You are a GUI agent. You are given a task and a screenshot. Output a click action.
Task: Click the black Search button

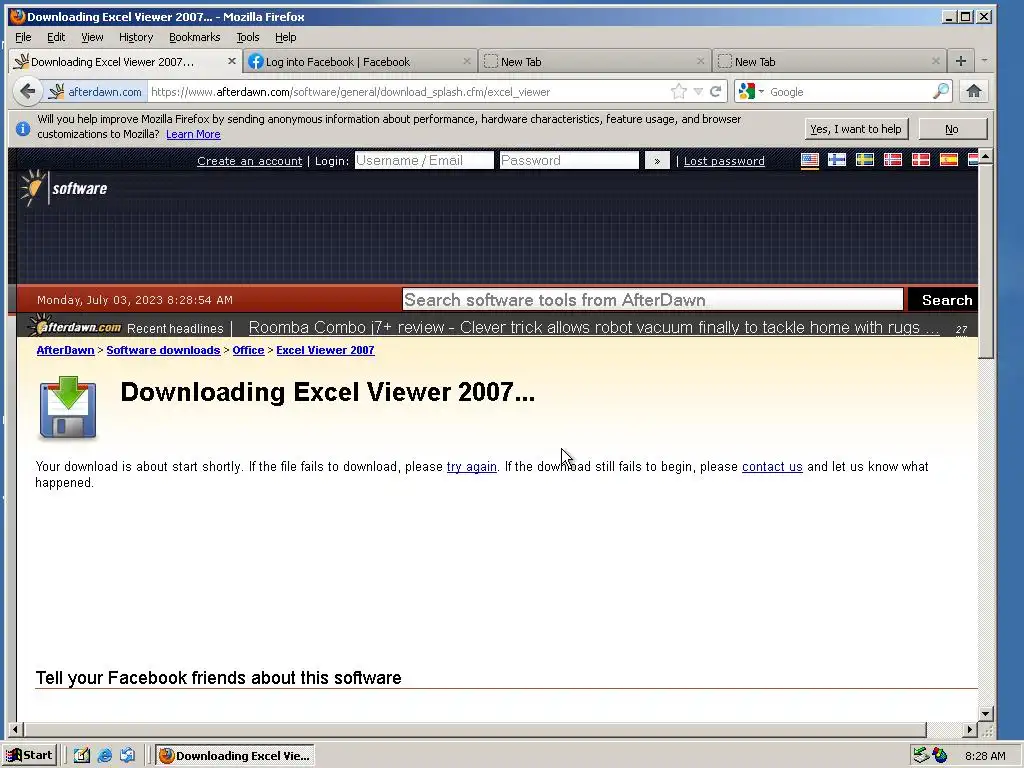[x=945, y=300]
